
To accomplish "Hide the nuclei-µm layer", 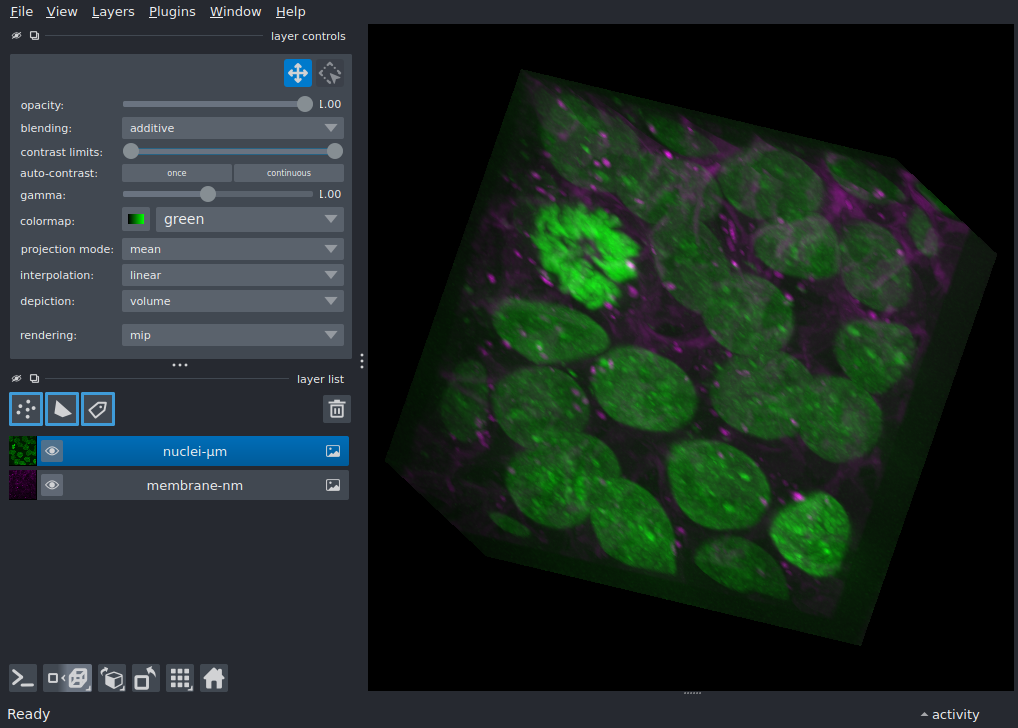I will click(x=52, y=452).
